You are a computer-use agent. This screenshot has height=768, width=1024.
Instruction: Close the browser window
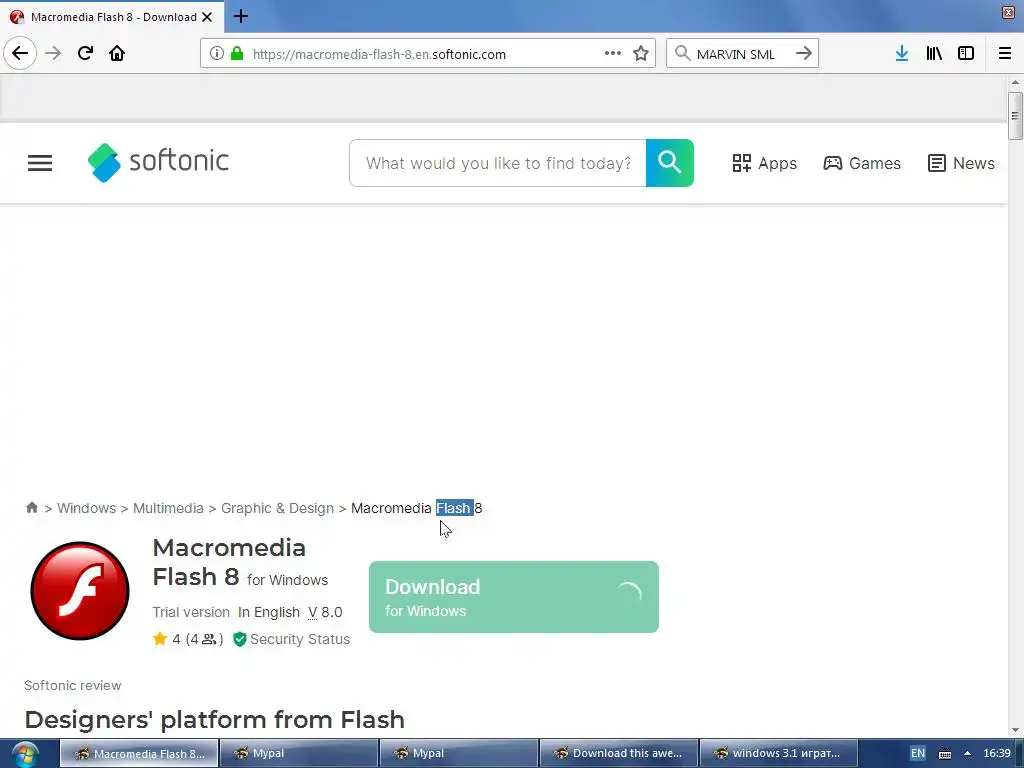(1008, 12)
